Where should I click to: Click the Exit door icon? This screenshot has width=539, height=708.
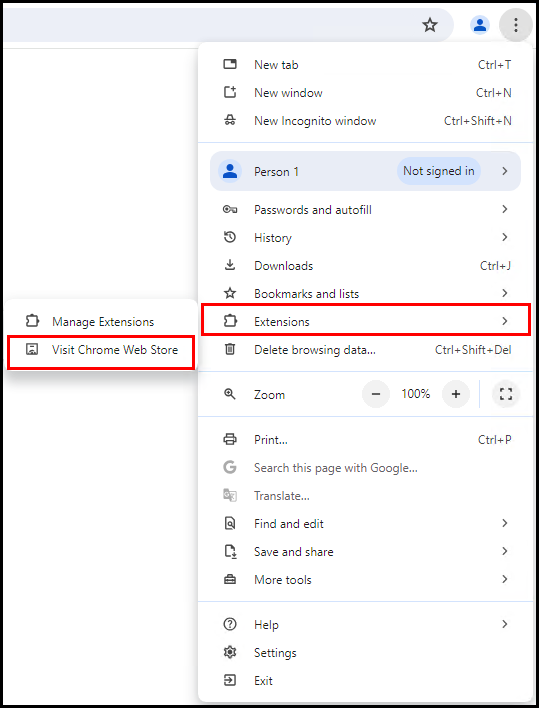click(x=230, y=680)
